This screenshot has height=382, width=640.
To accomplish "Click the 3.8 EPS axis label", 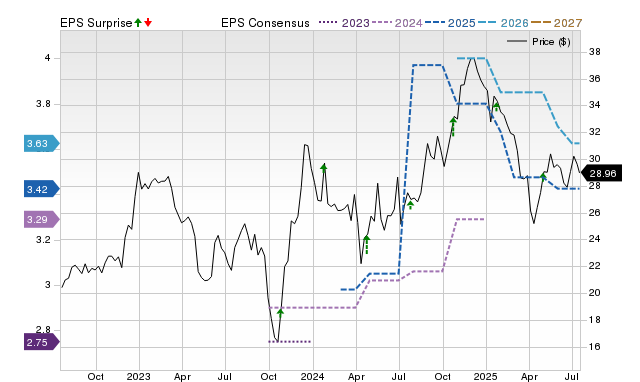I will pyautogui.click(x=43, y=104).
